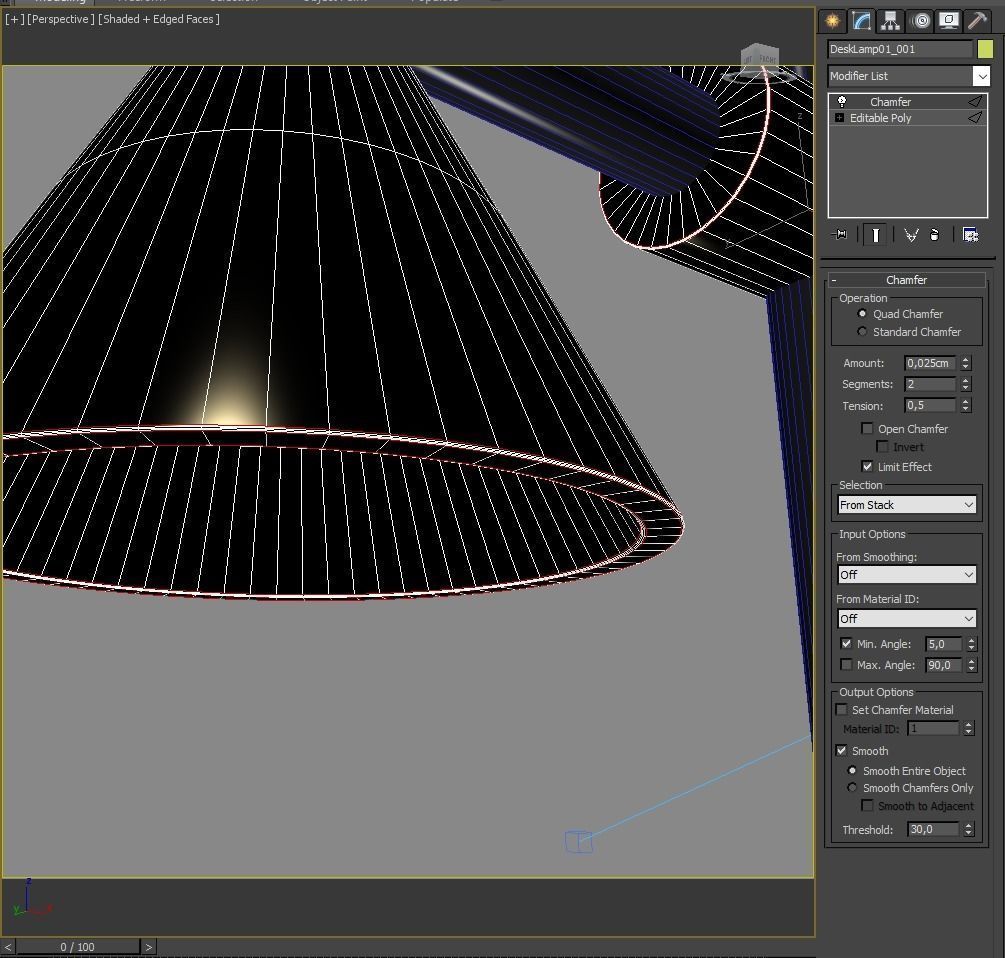
Task: Click the Material ID spinner arrows
Action: (968, 729)
